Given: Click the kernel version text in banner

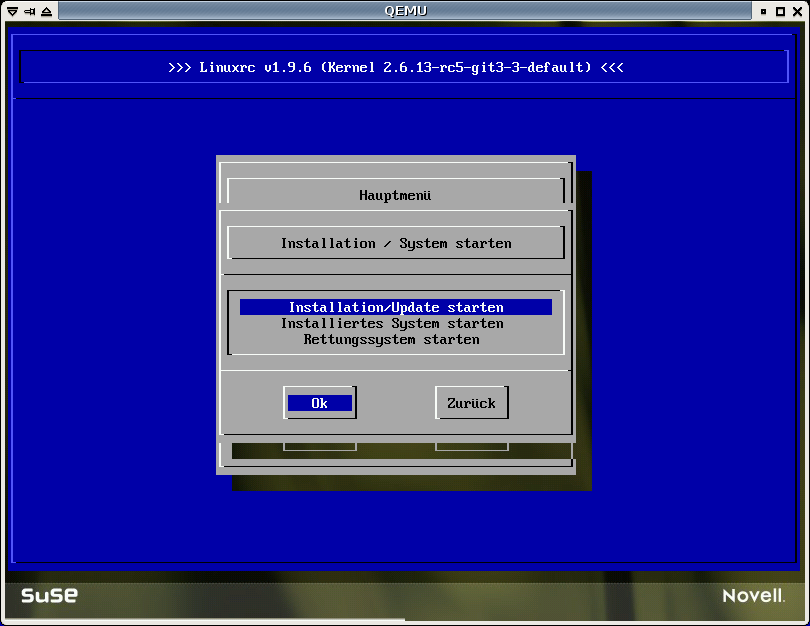Looking at the screenshot, I should (x=458, y=67).
